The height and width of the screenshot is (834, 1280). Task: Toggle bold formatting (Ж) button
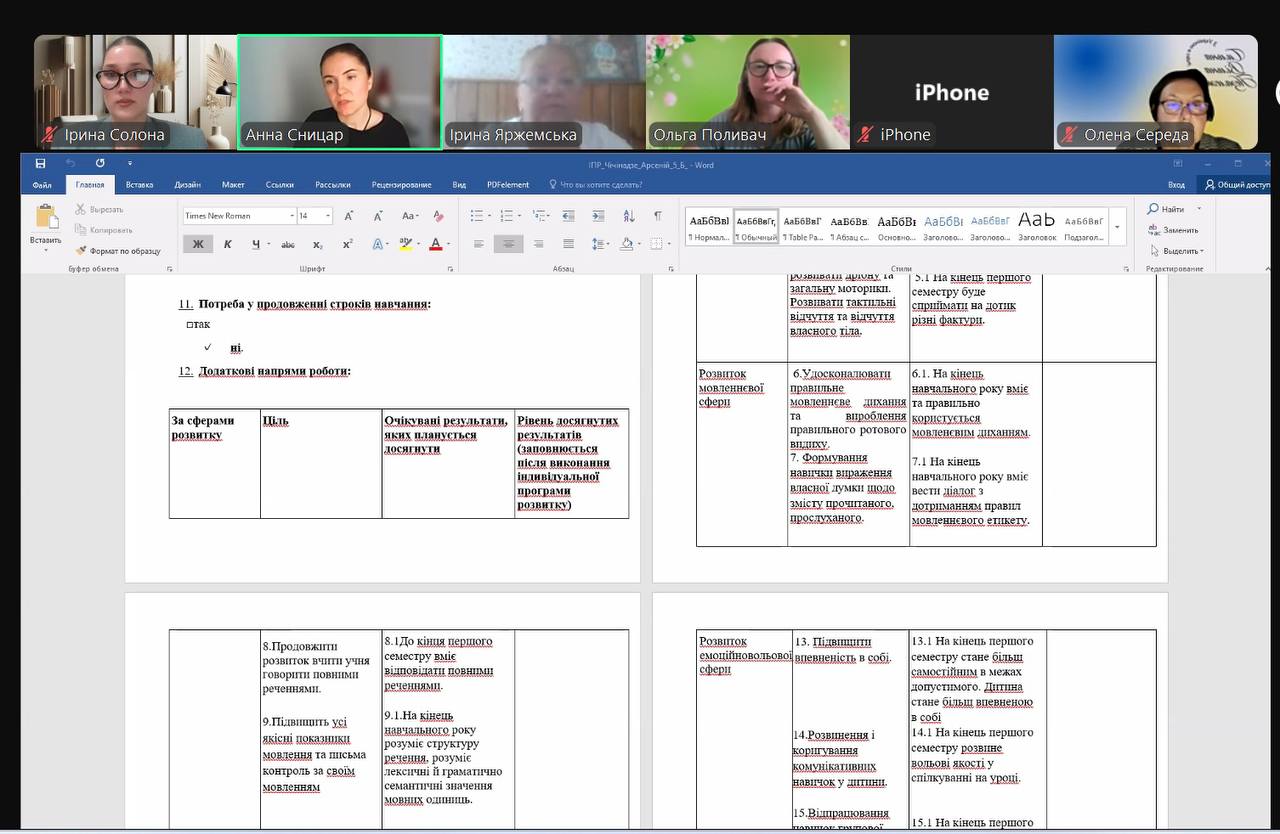point(198,244)
